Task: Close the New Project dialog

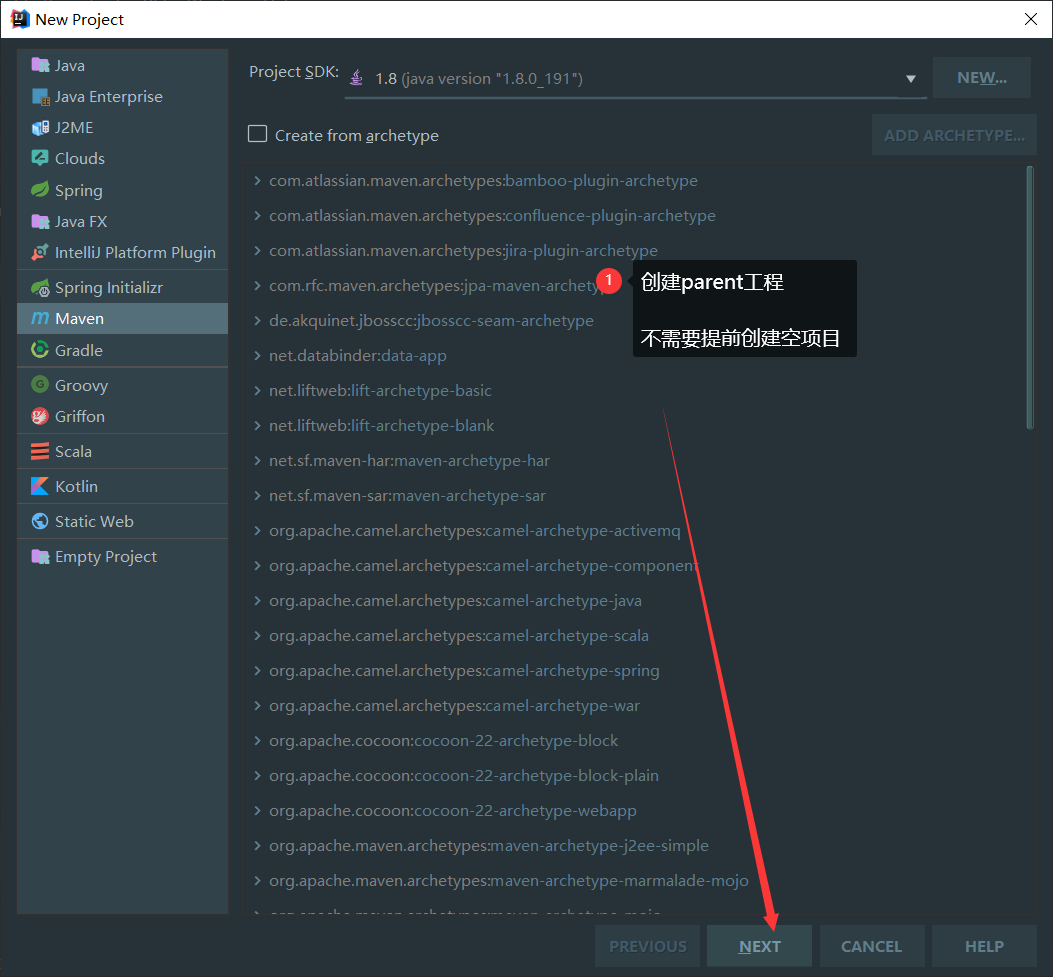Action: (1031, 19)
